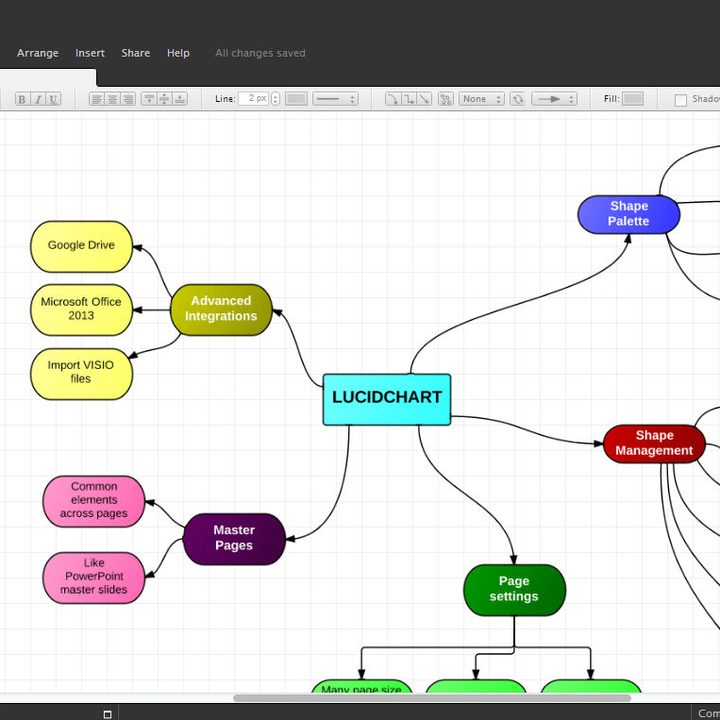Toggle bold text formatting
720x720 pixels.
[x=22, y=99]
